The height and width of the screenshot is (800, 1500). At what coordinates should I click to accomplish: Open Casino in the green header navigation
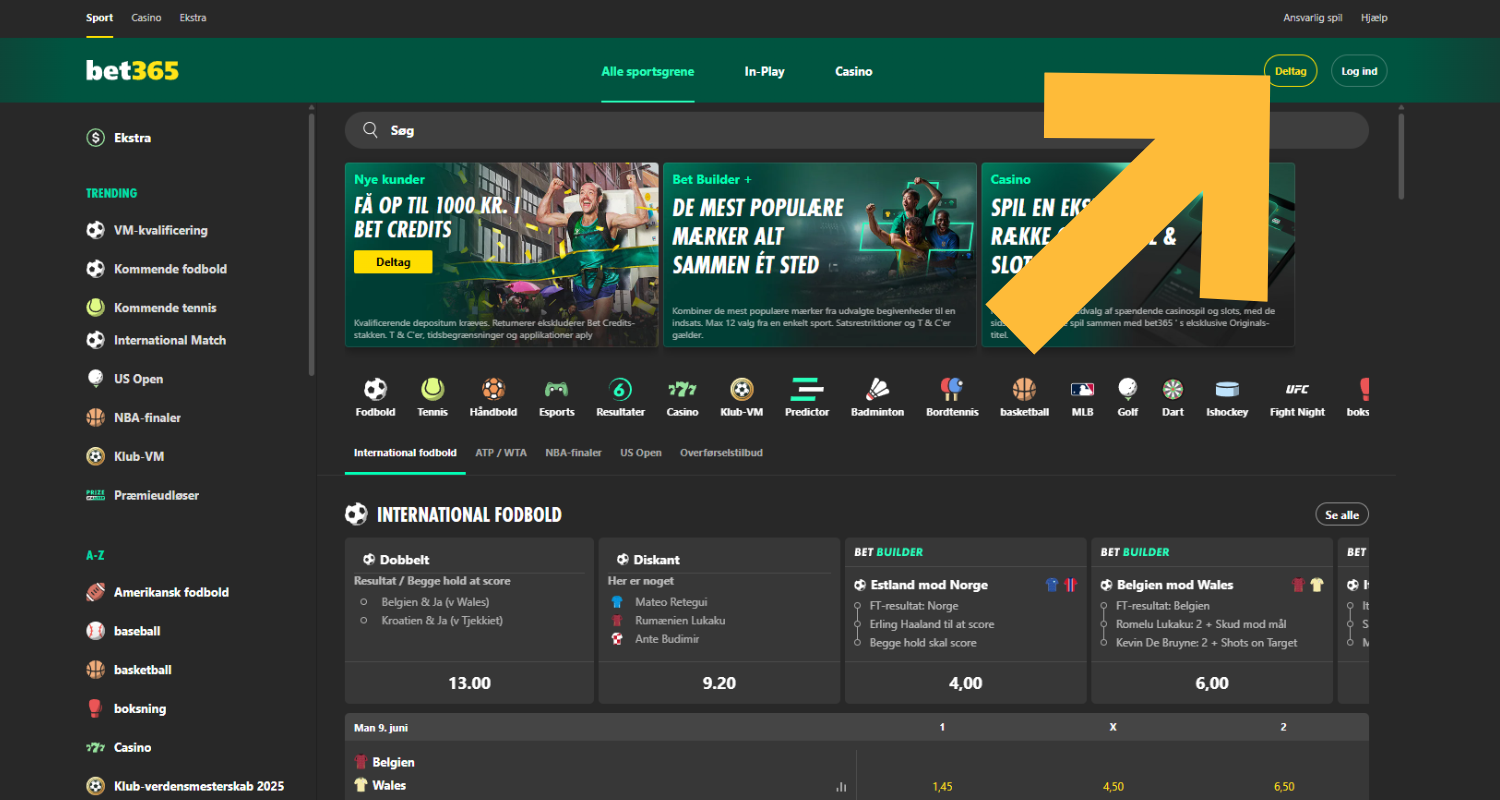[x=854, y=72]
